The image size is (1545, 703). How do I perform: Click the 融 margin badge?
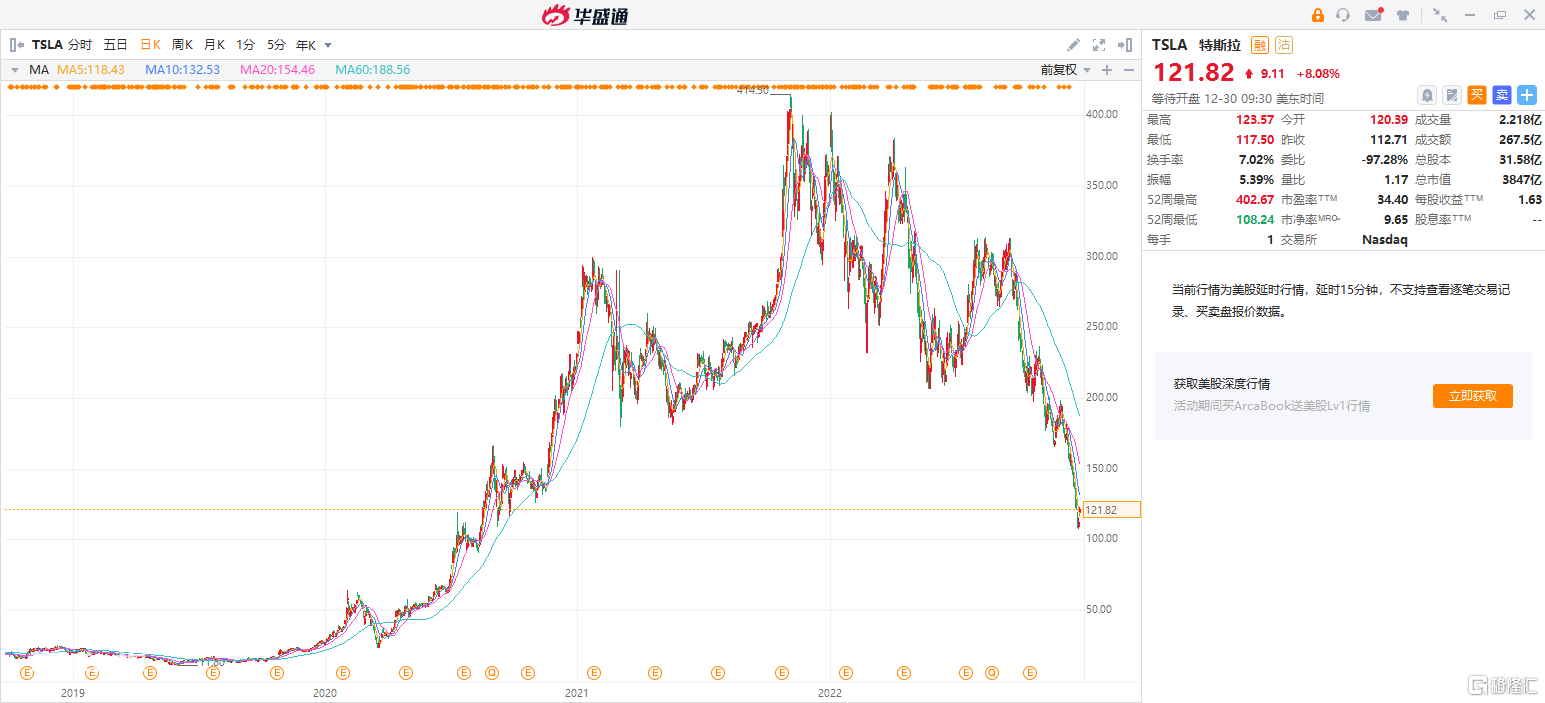(x=1260, y=45)
